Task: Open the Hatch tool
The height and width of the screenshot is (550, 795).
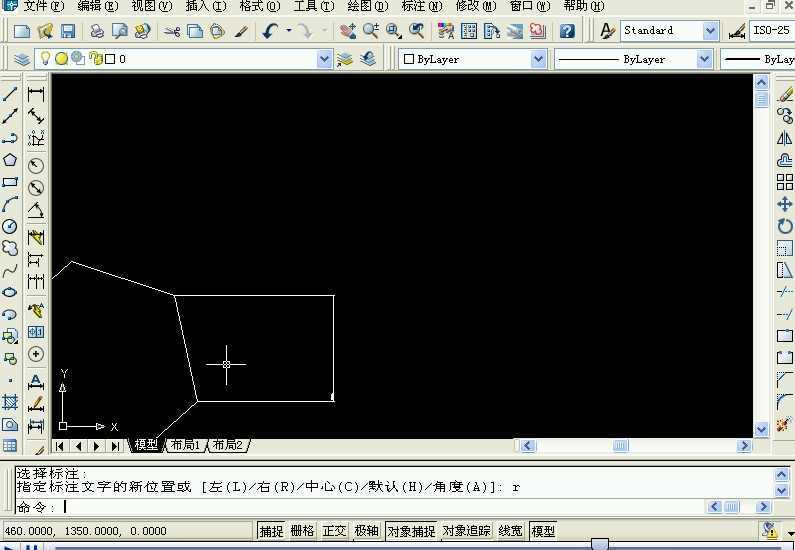Action: [10, 402]
